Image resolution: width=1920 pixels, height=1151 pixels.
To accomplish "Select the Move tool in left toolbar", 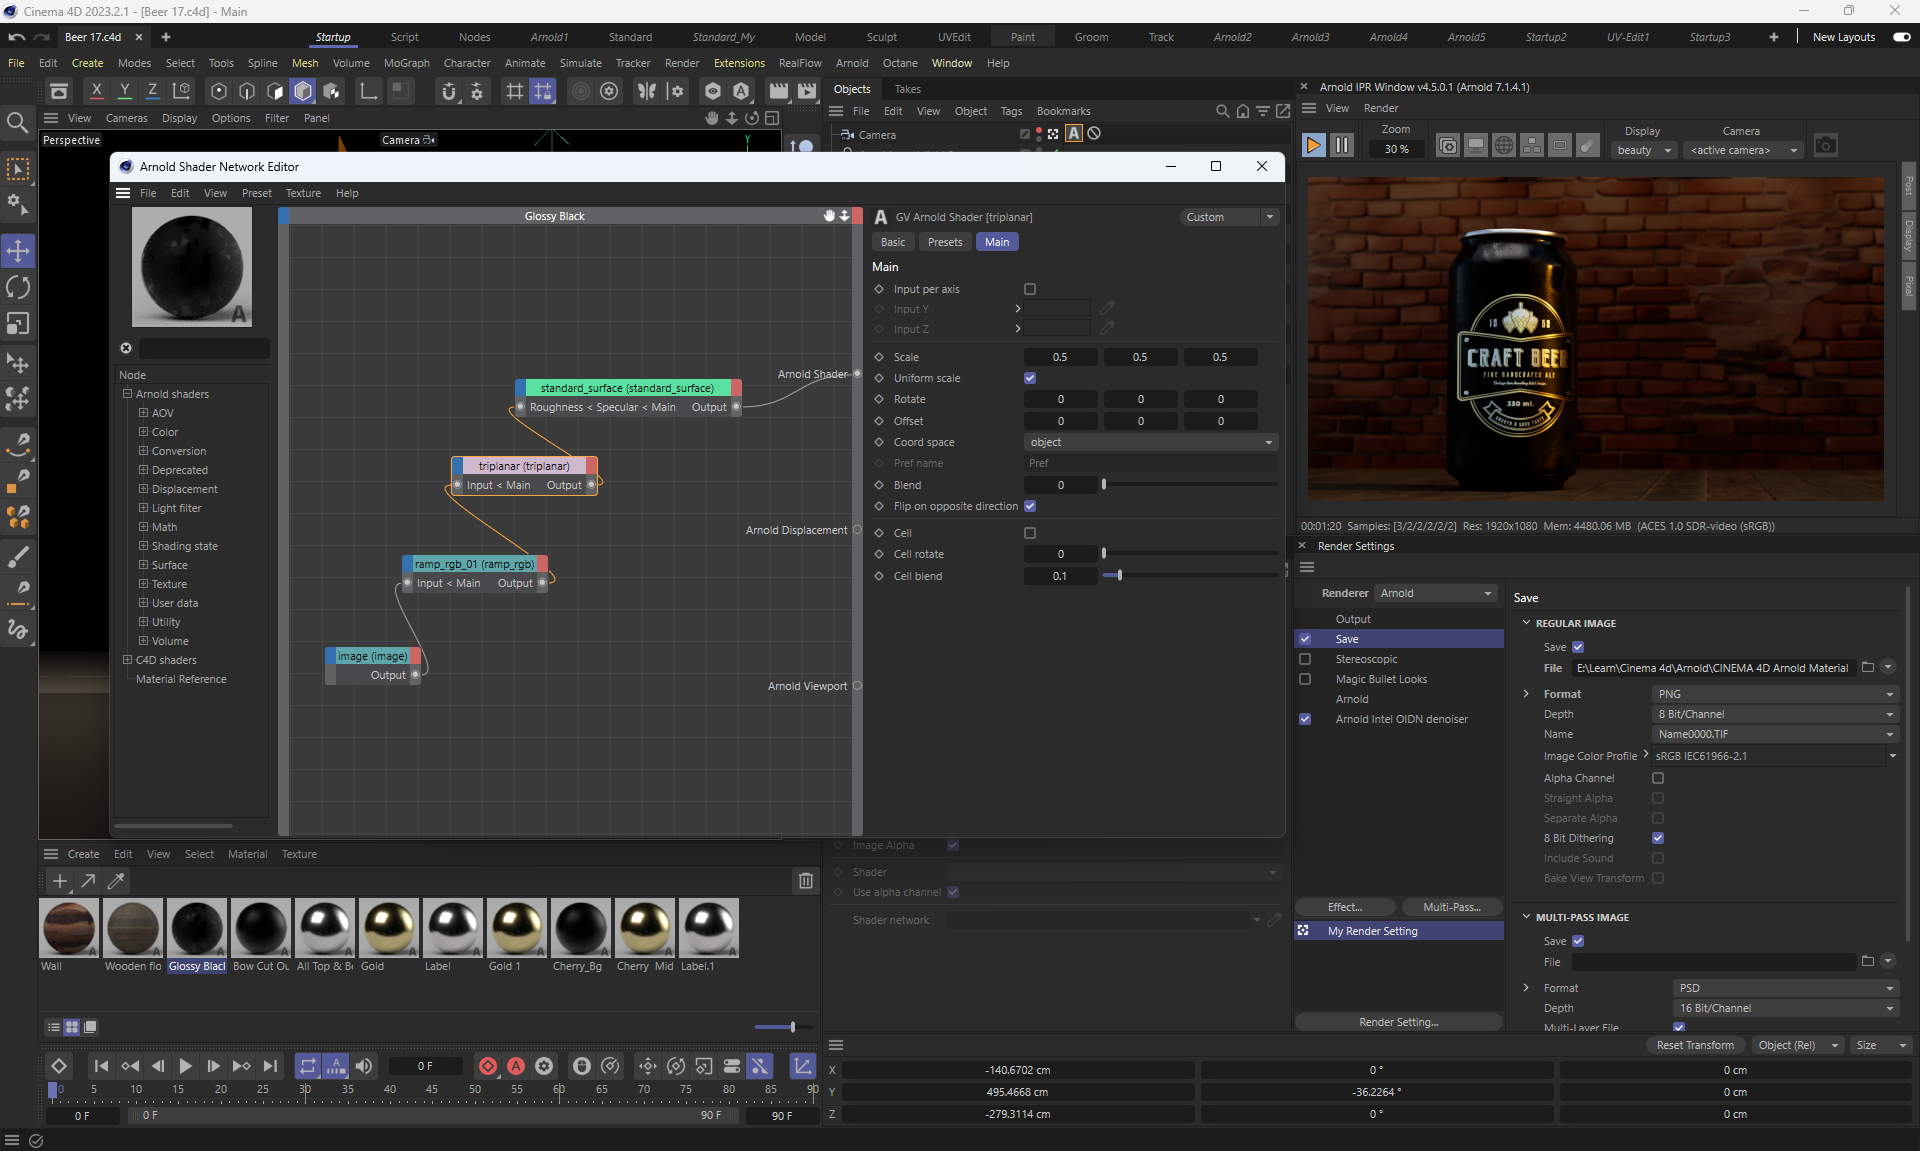I will [18, 250].
